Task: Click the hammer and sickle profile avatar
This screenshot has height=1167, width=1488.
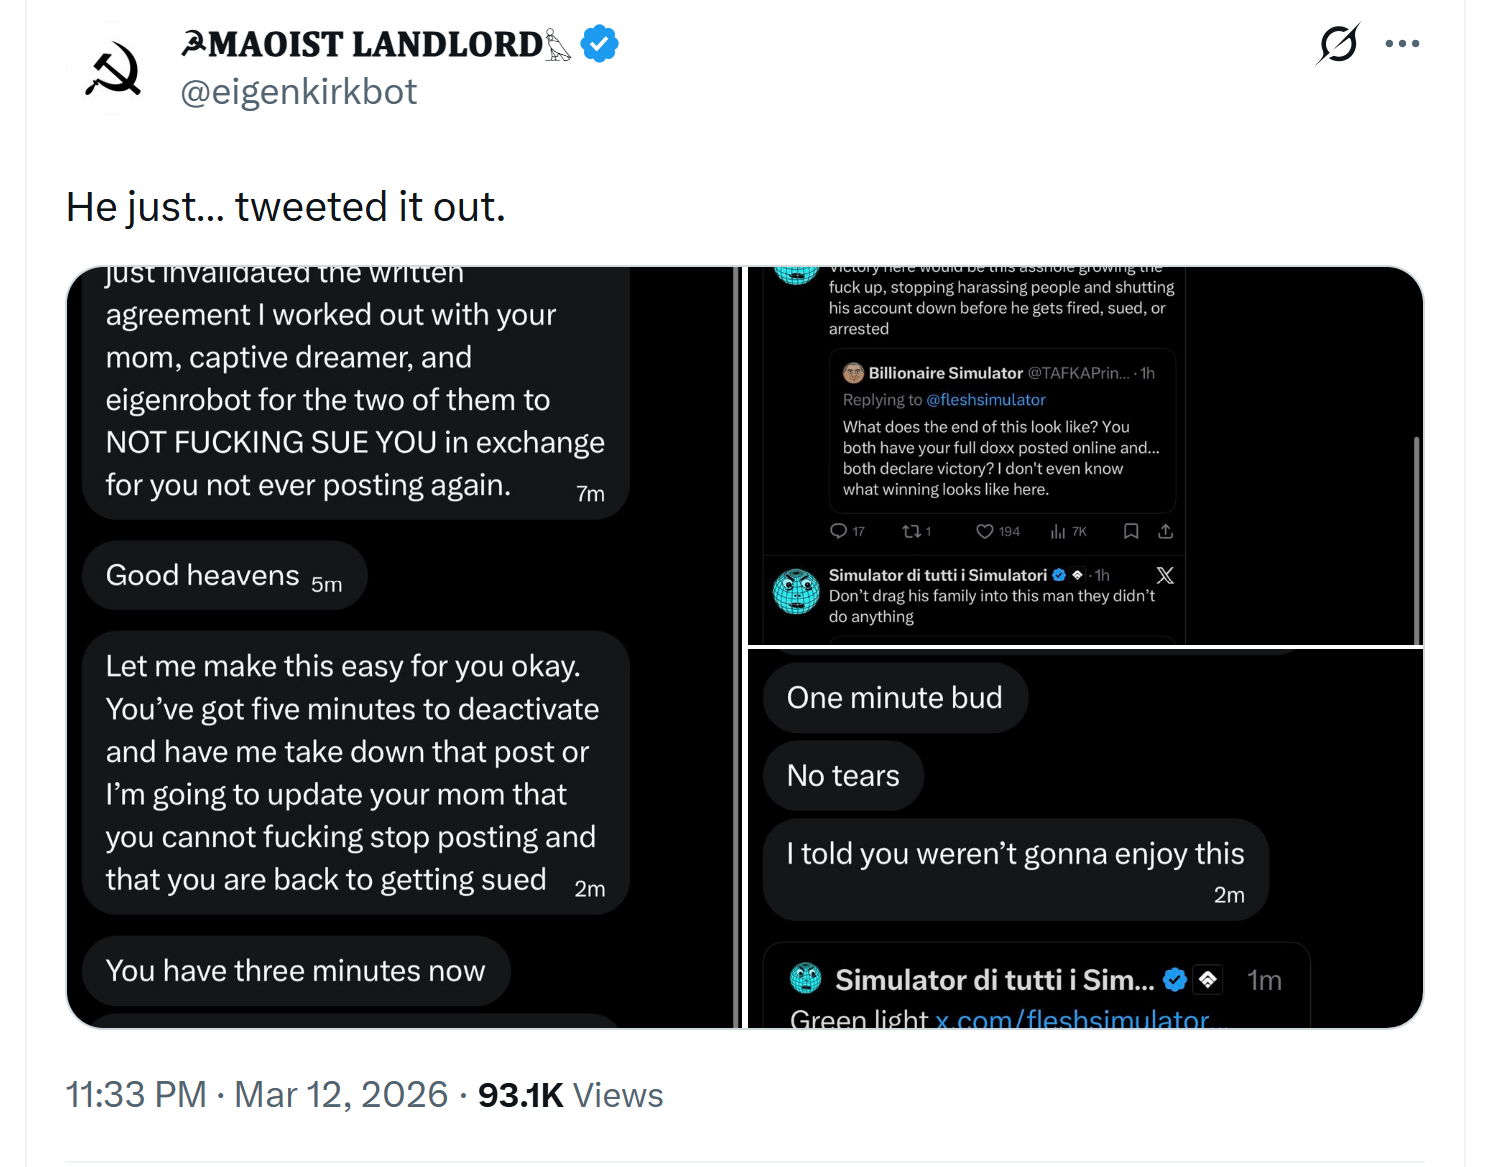Action: tap(113, 69)
